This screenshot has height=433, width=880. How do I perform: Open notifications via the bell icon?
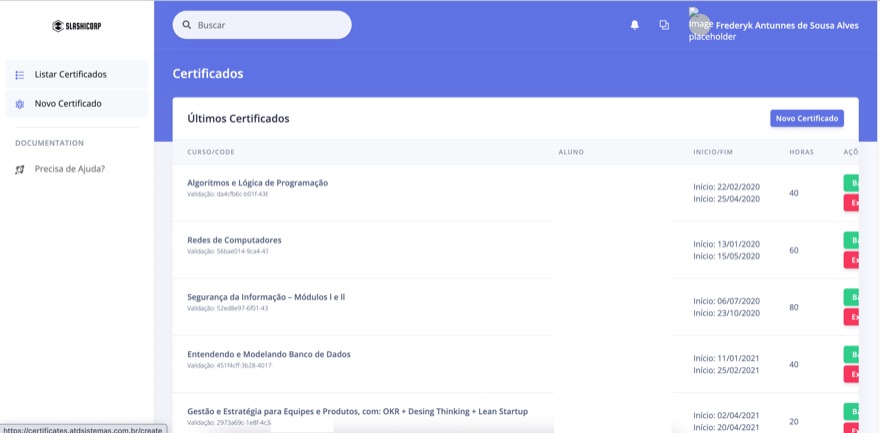coord(635,25)
